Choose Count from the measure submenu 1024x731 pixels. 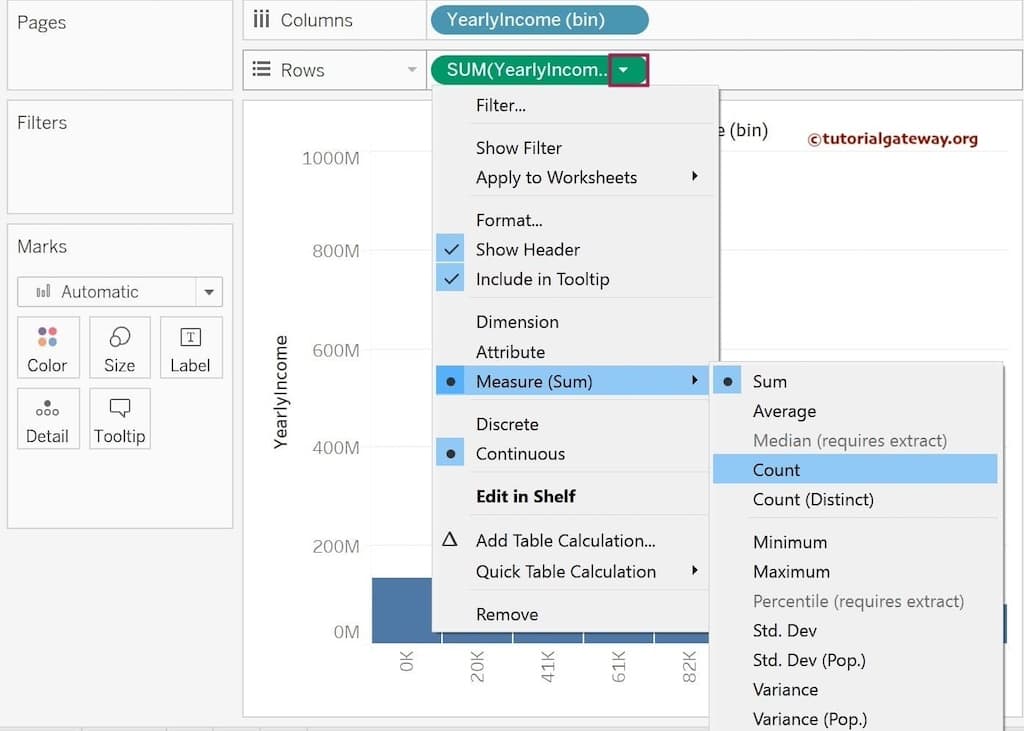(x=776, y=470)
